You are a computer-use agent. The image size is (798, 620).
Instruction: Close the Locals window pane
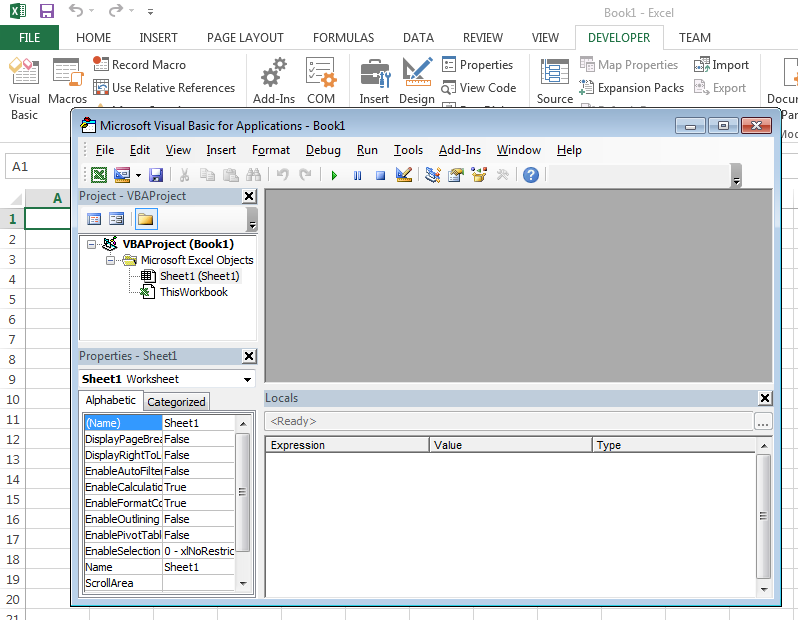765,399
